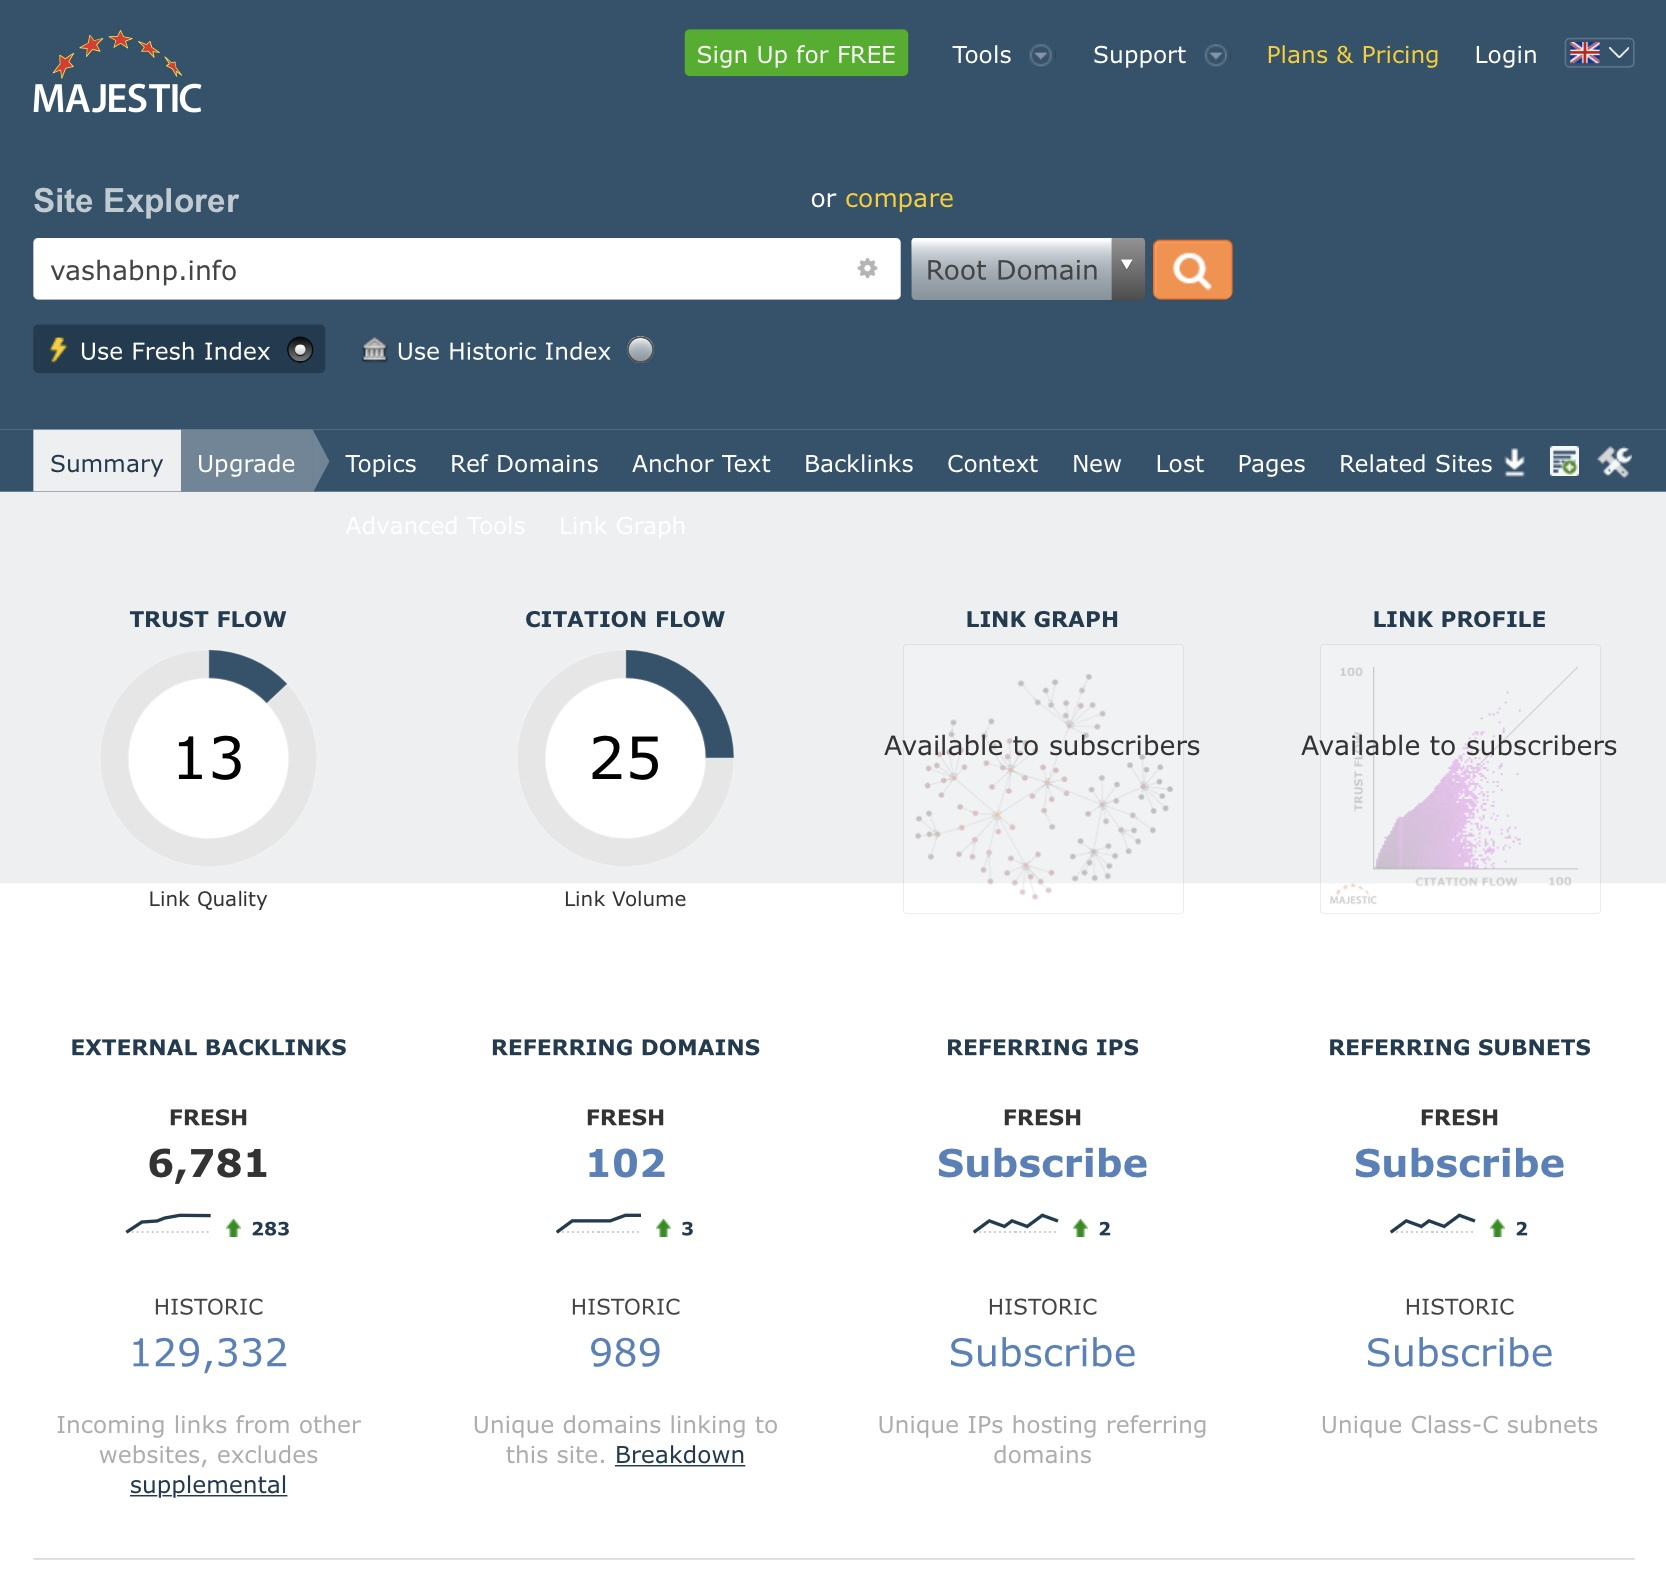Click the UK flag language icon
This screenshot has height=1569, width=1666.
tap(1585, 53)
